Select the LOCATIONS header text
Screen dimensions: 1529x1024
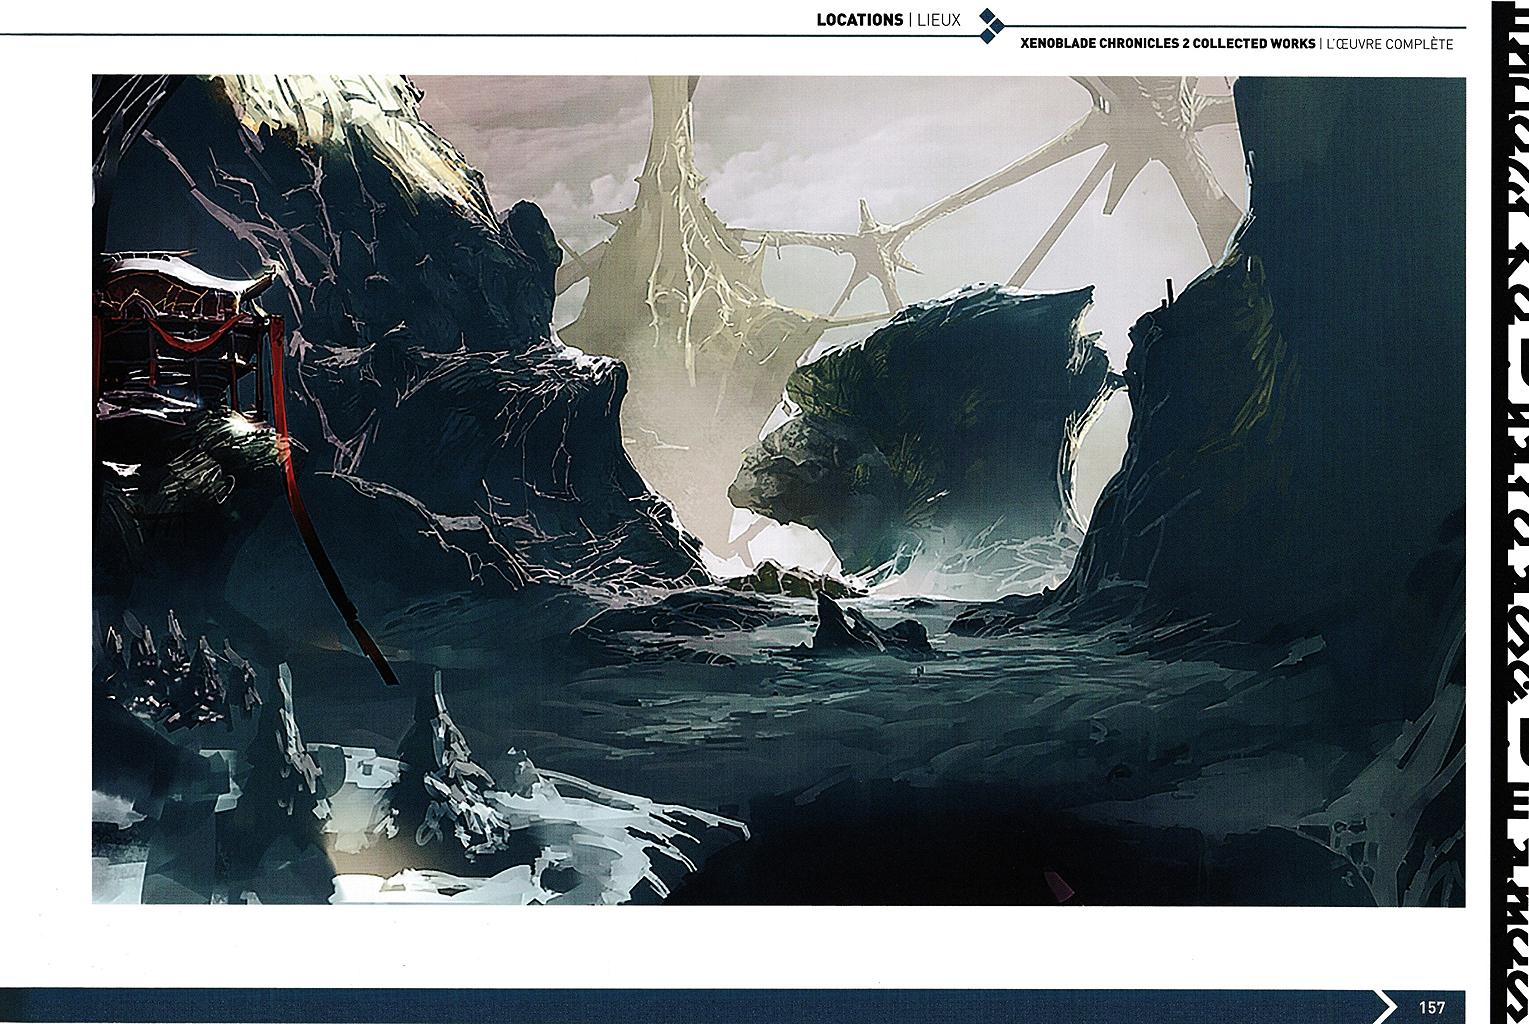859,20
